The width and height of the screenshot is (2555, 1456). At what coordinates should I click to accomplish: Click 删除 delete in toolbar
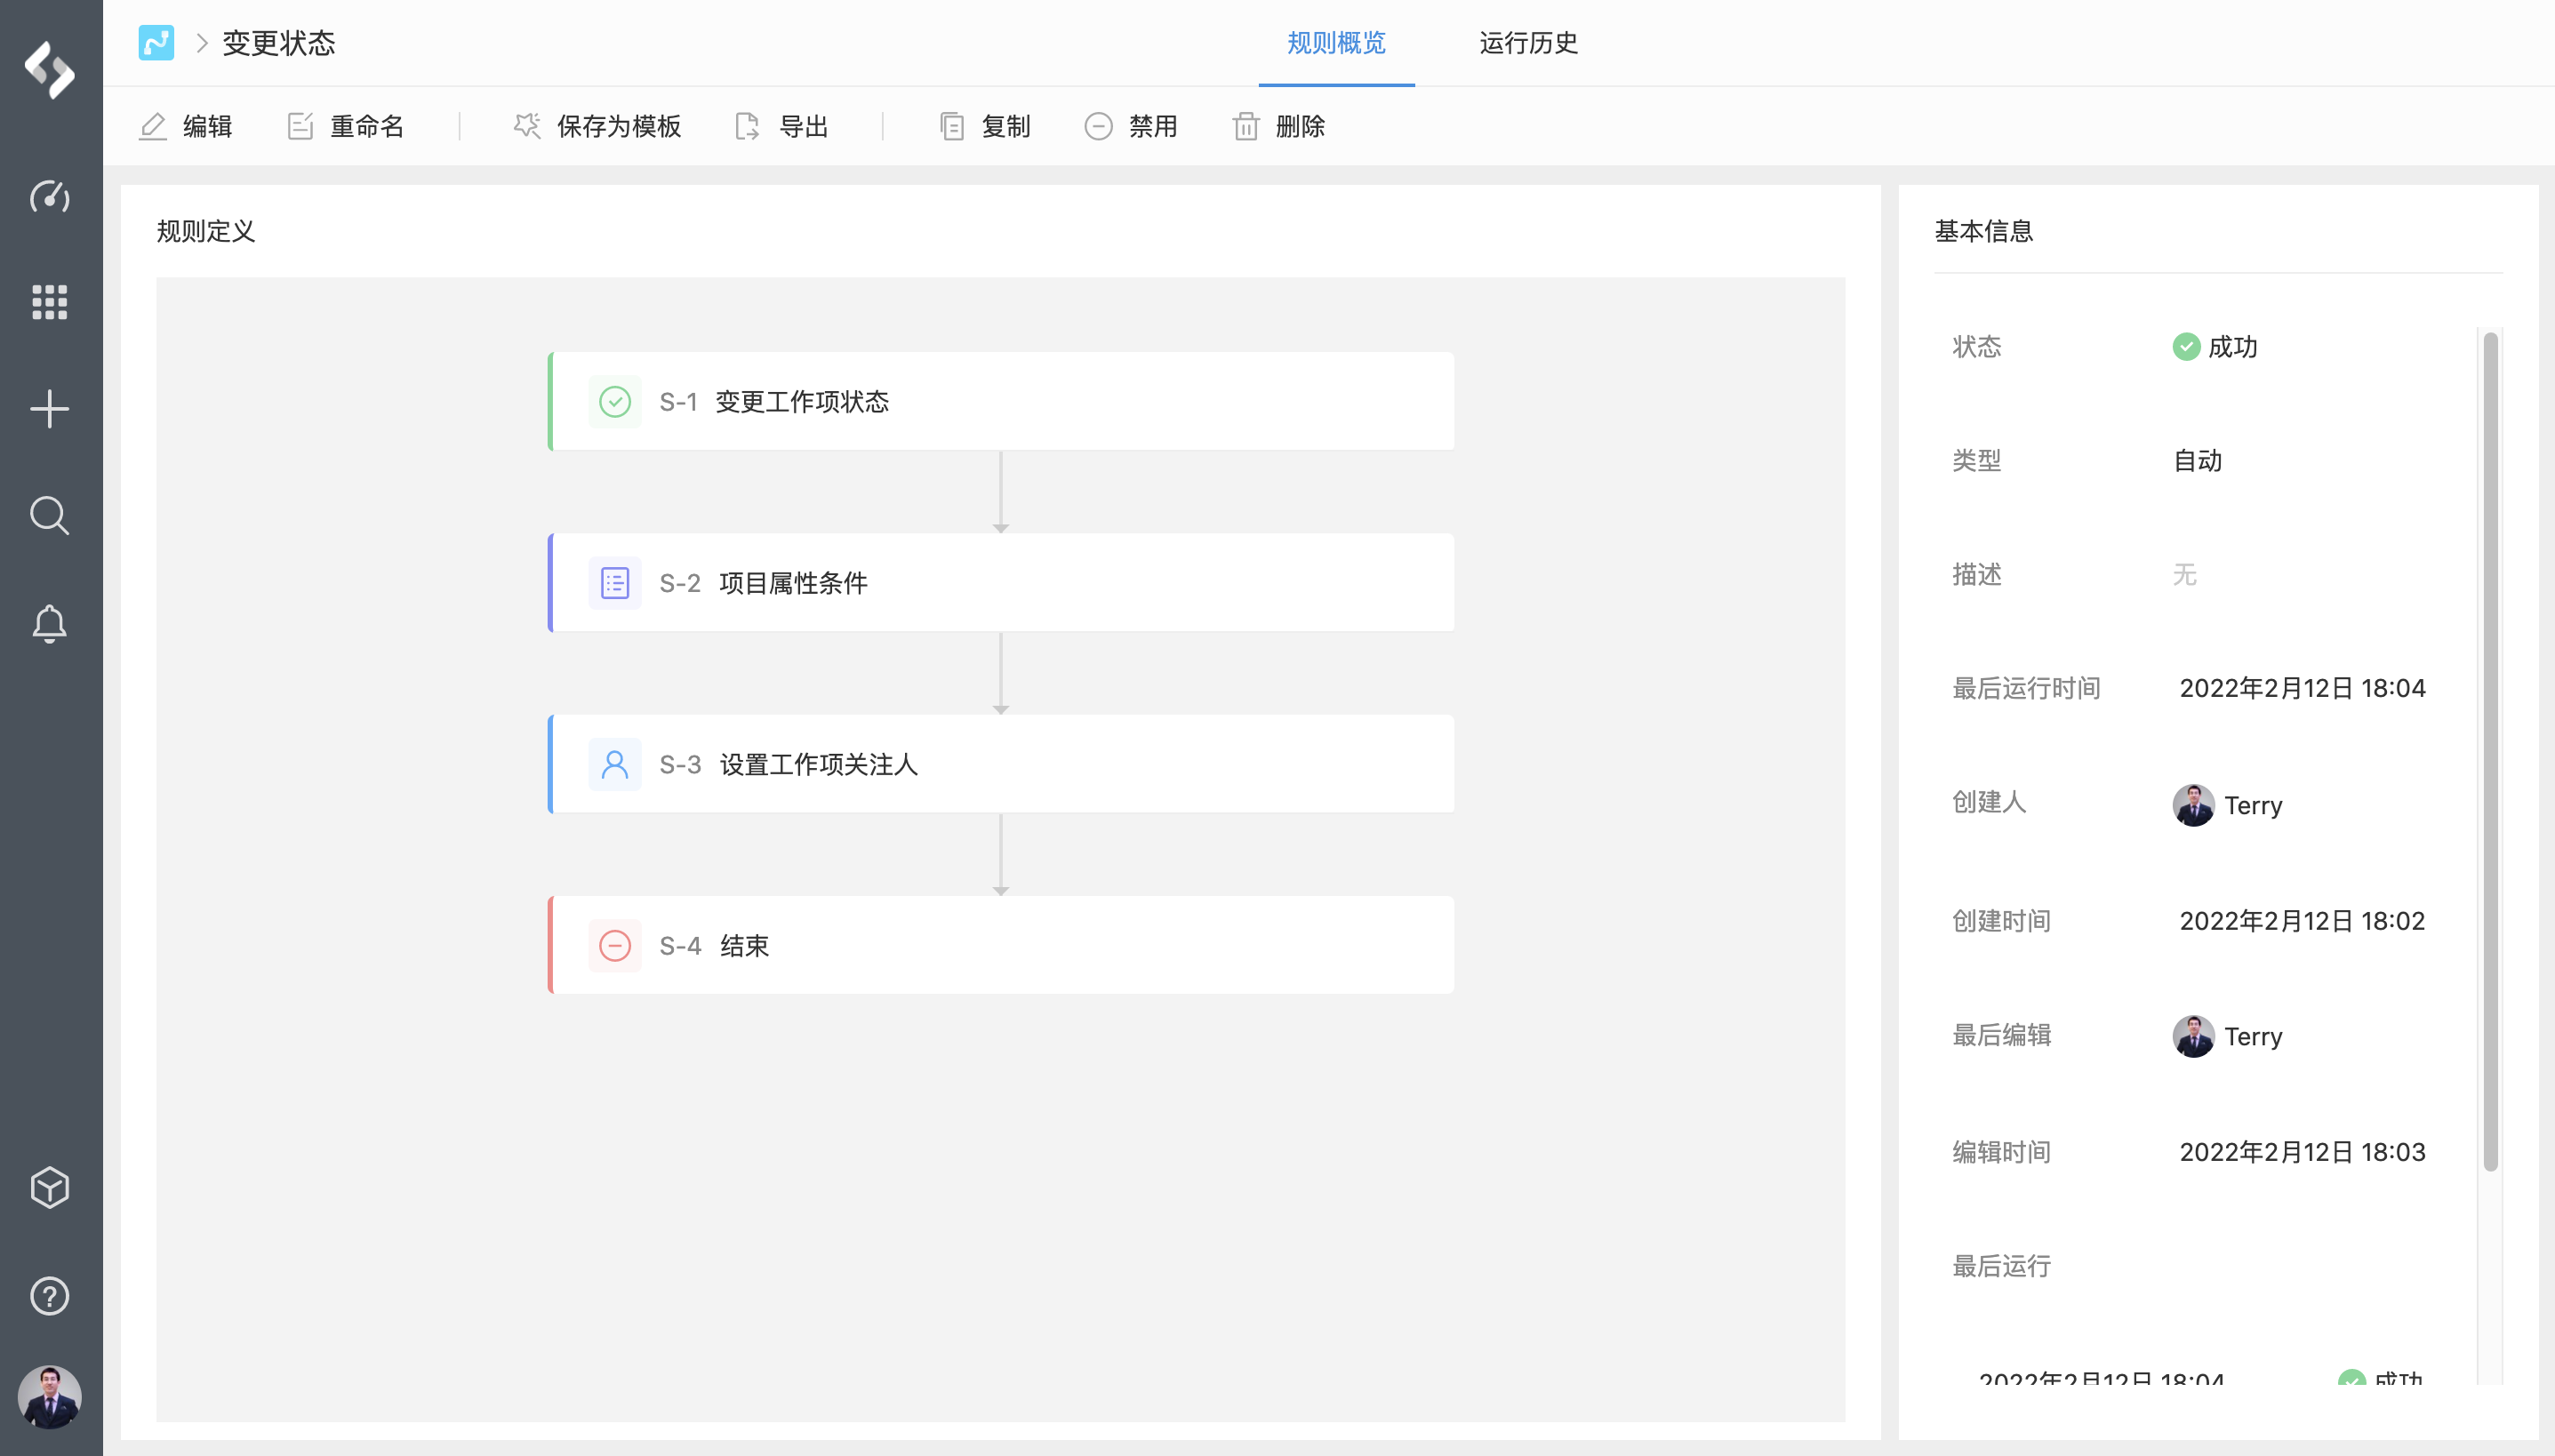1279,126
